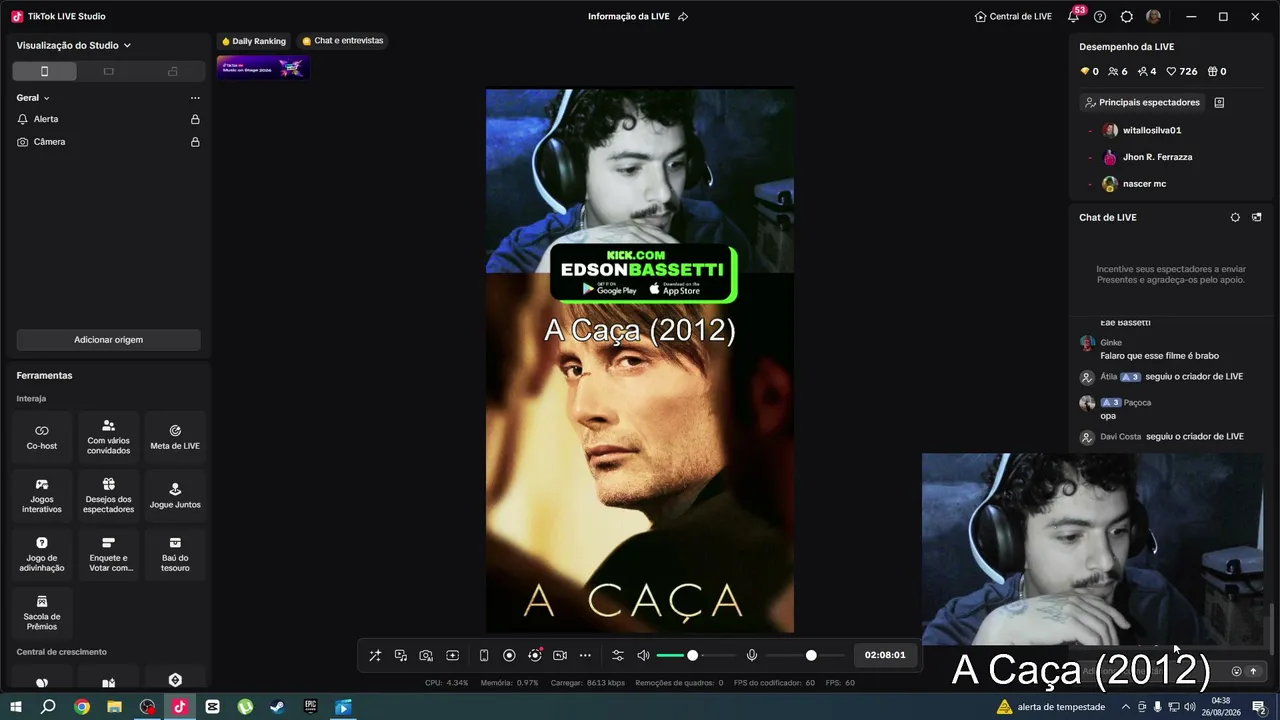The height and width of the screenshot is (720, 1280).
Task: Open Jogo de adivinhação tool
Action: coord(42,554)
